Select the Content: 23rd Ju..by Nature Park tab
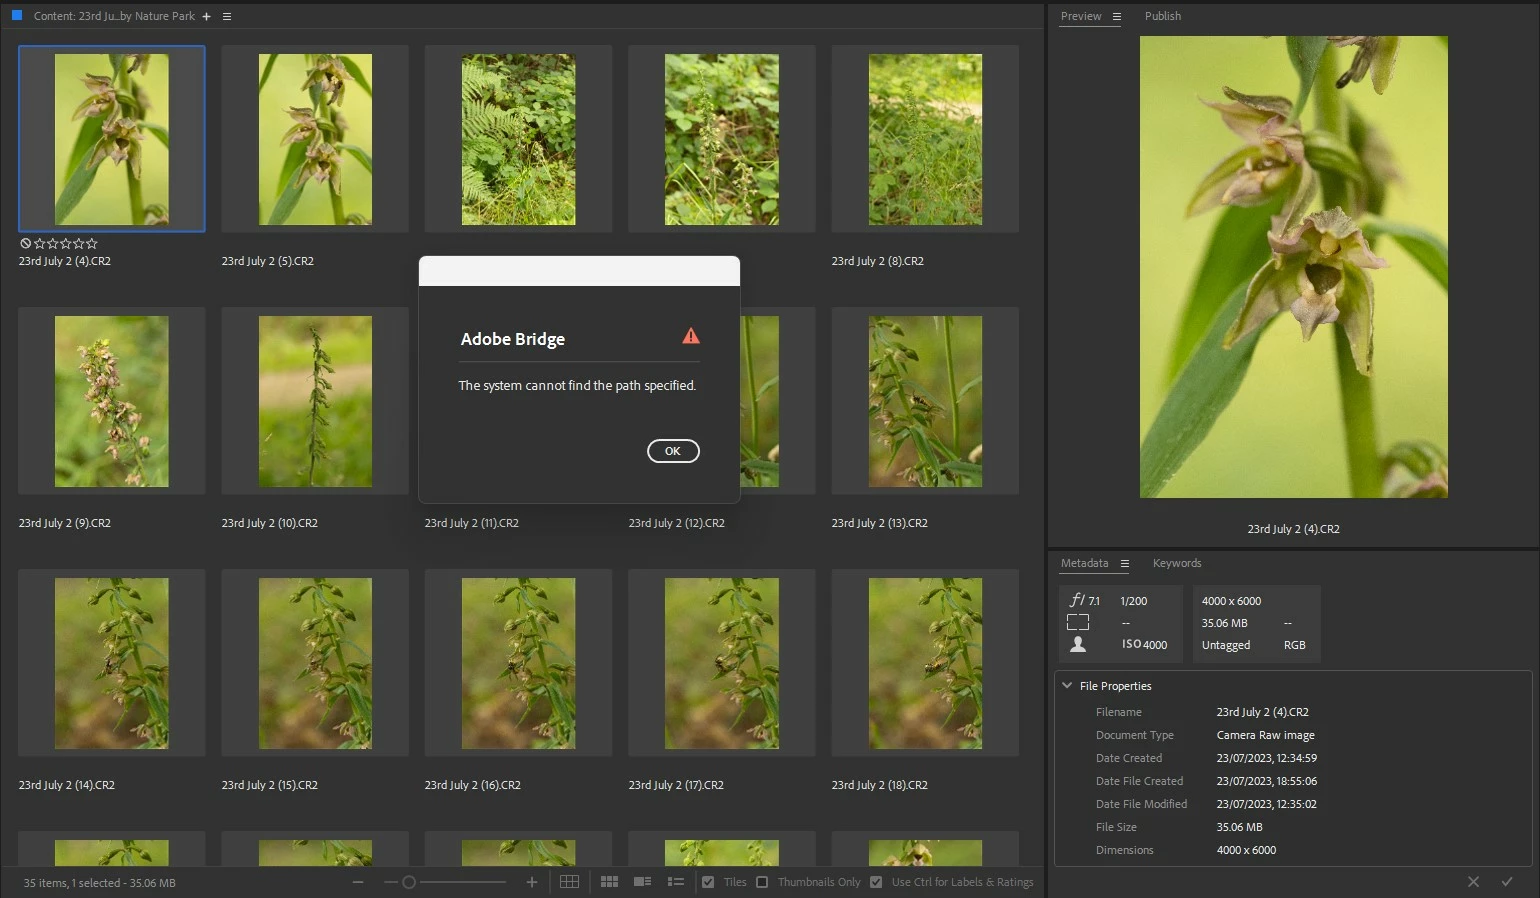The height and width of the screenshot is (898, 1540). (x=114, y=16)
